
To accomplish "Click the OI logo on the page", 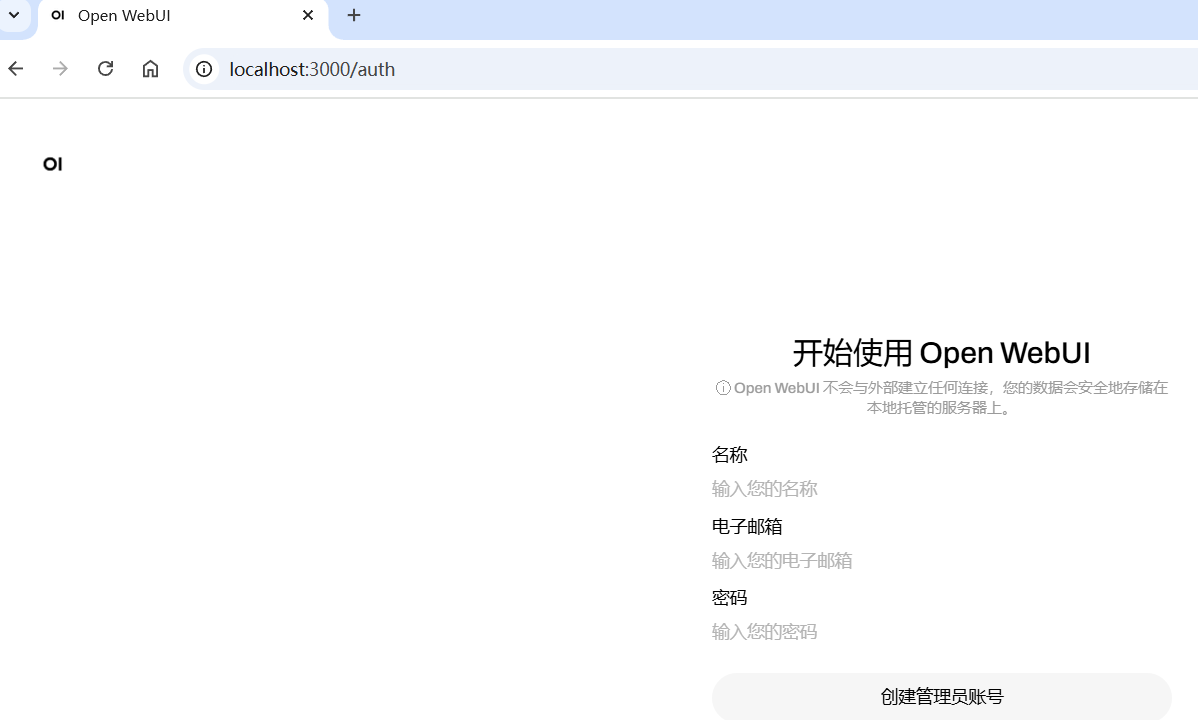I will 53,164.
